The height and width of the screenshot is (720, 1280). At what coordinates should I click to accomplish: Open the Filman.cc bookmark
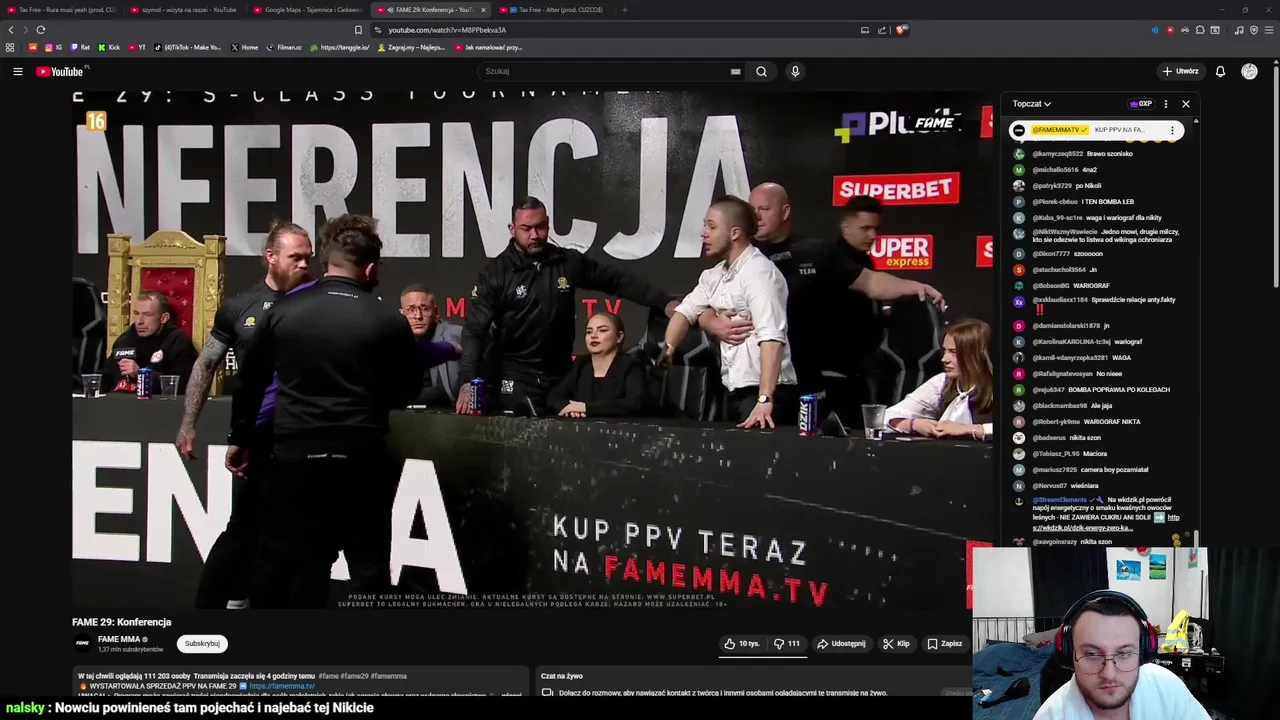point(284,47)
